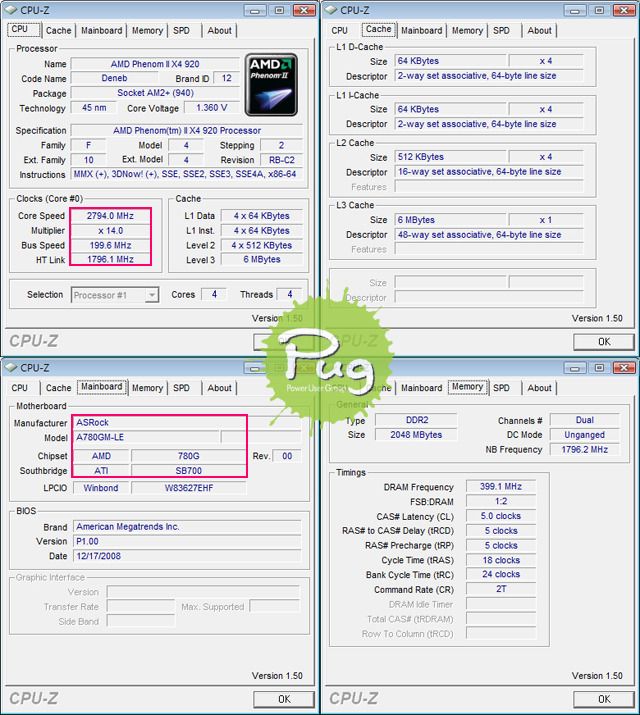Click OK in the Mainboard window
Screen dimensions: 640x715
click(284, 699)
